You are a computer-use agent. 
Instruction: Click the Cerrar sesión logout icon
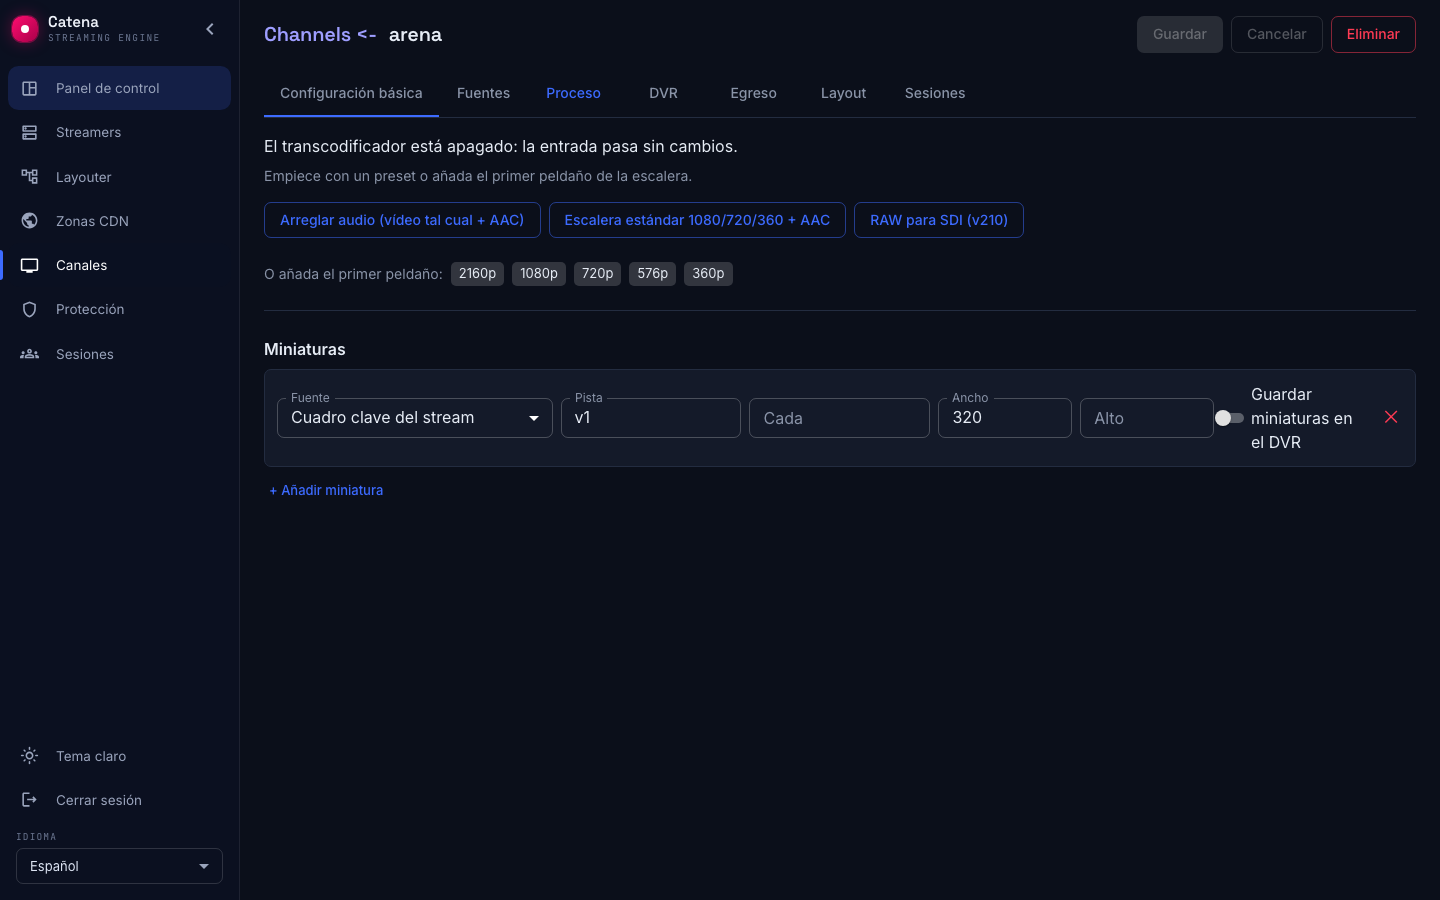click(x=30, y=800)
